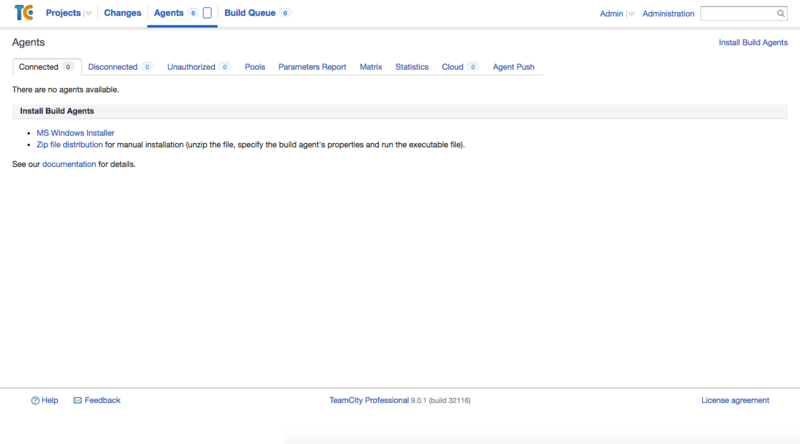Click the Agents page heading

click(x=29, y=42)
